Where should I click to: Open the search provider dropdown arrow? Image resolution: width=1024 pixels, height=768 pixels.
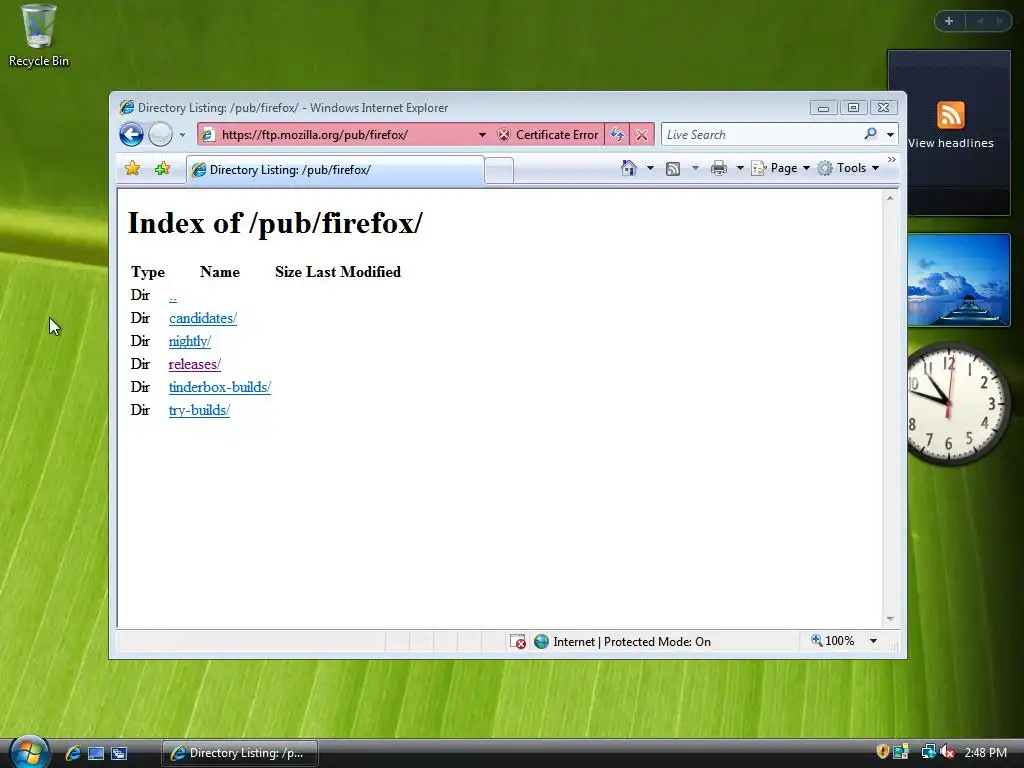(890, 135)
